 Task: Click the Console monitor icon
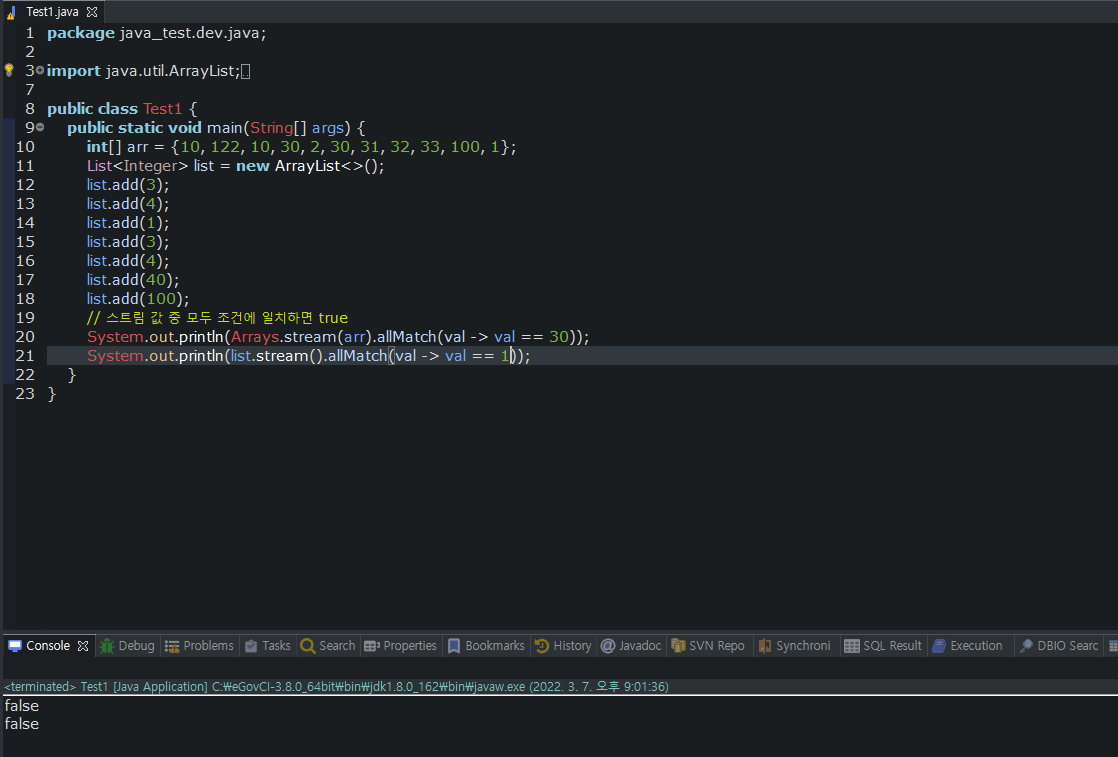point(15,646)
